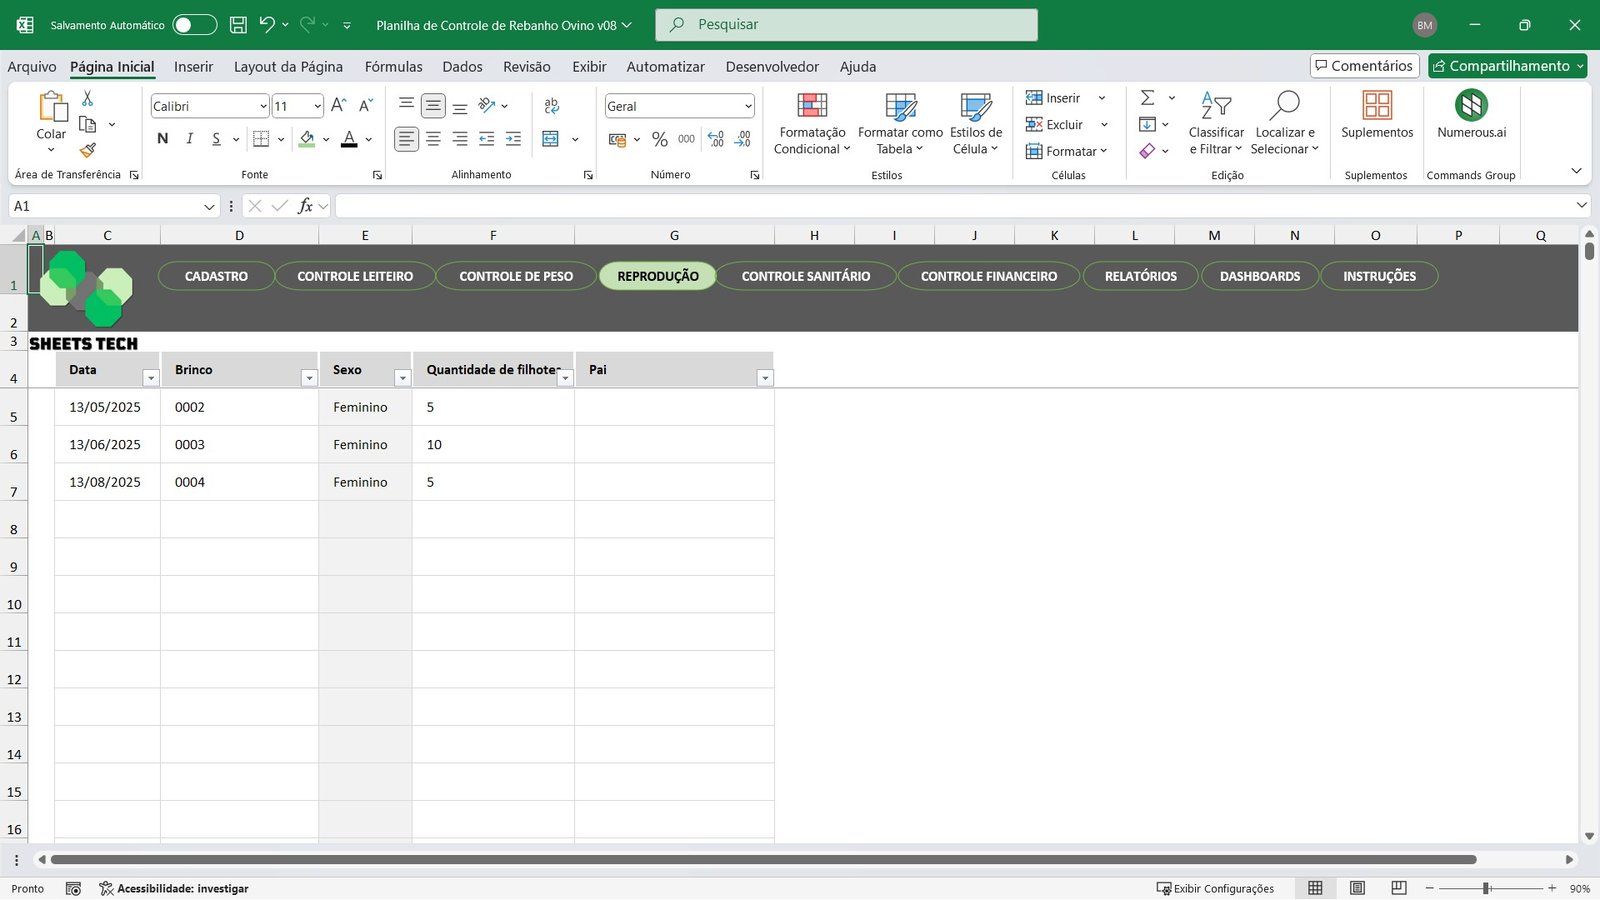This screenshot has height=900, width=1600.
Task: Open the Geral number format dropdown
Action: click(748, 106)
